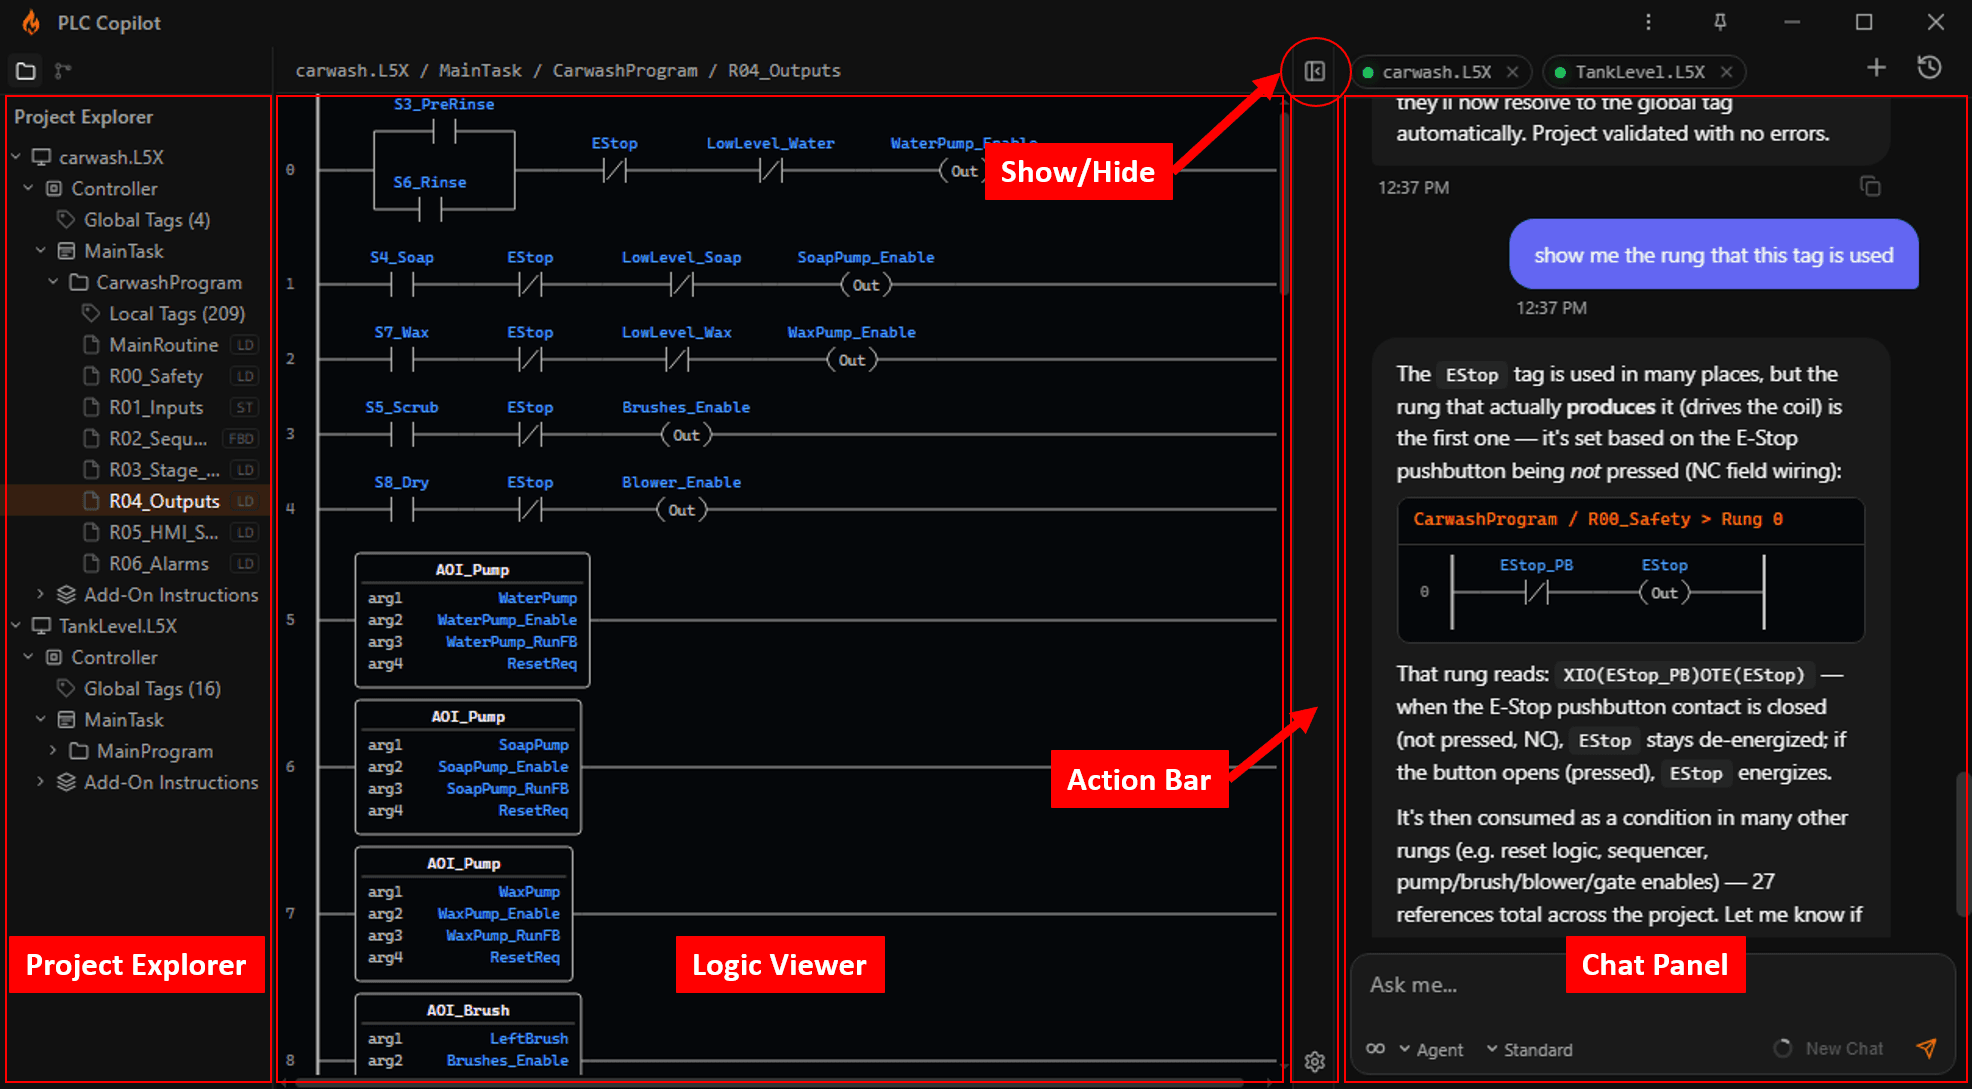
Task: Copy the assistant message with copy icon
Action: [x=1870, y=186]
